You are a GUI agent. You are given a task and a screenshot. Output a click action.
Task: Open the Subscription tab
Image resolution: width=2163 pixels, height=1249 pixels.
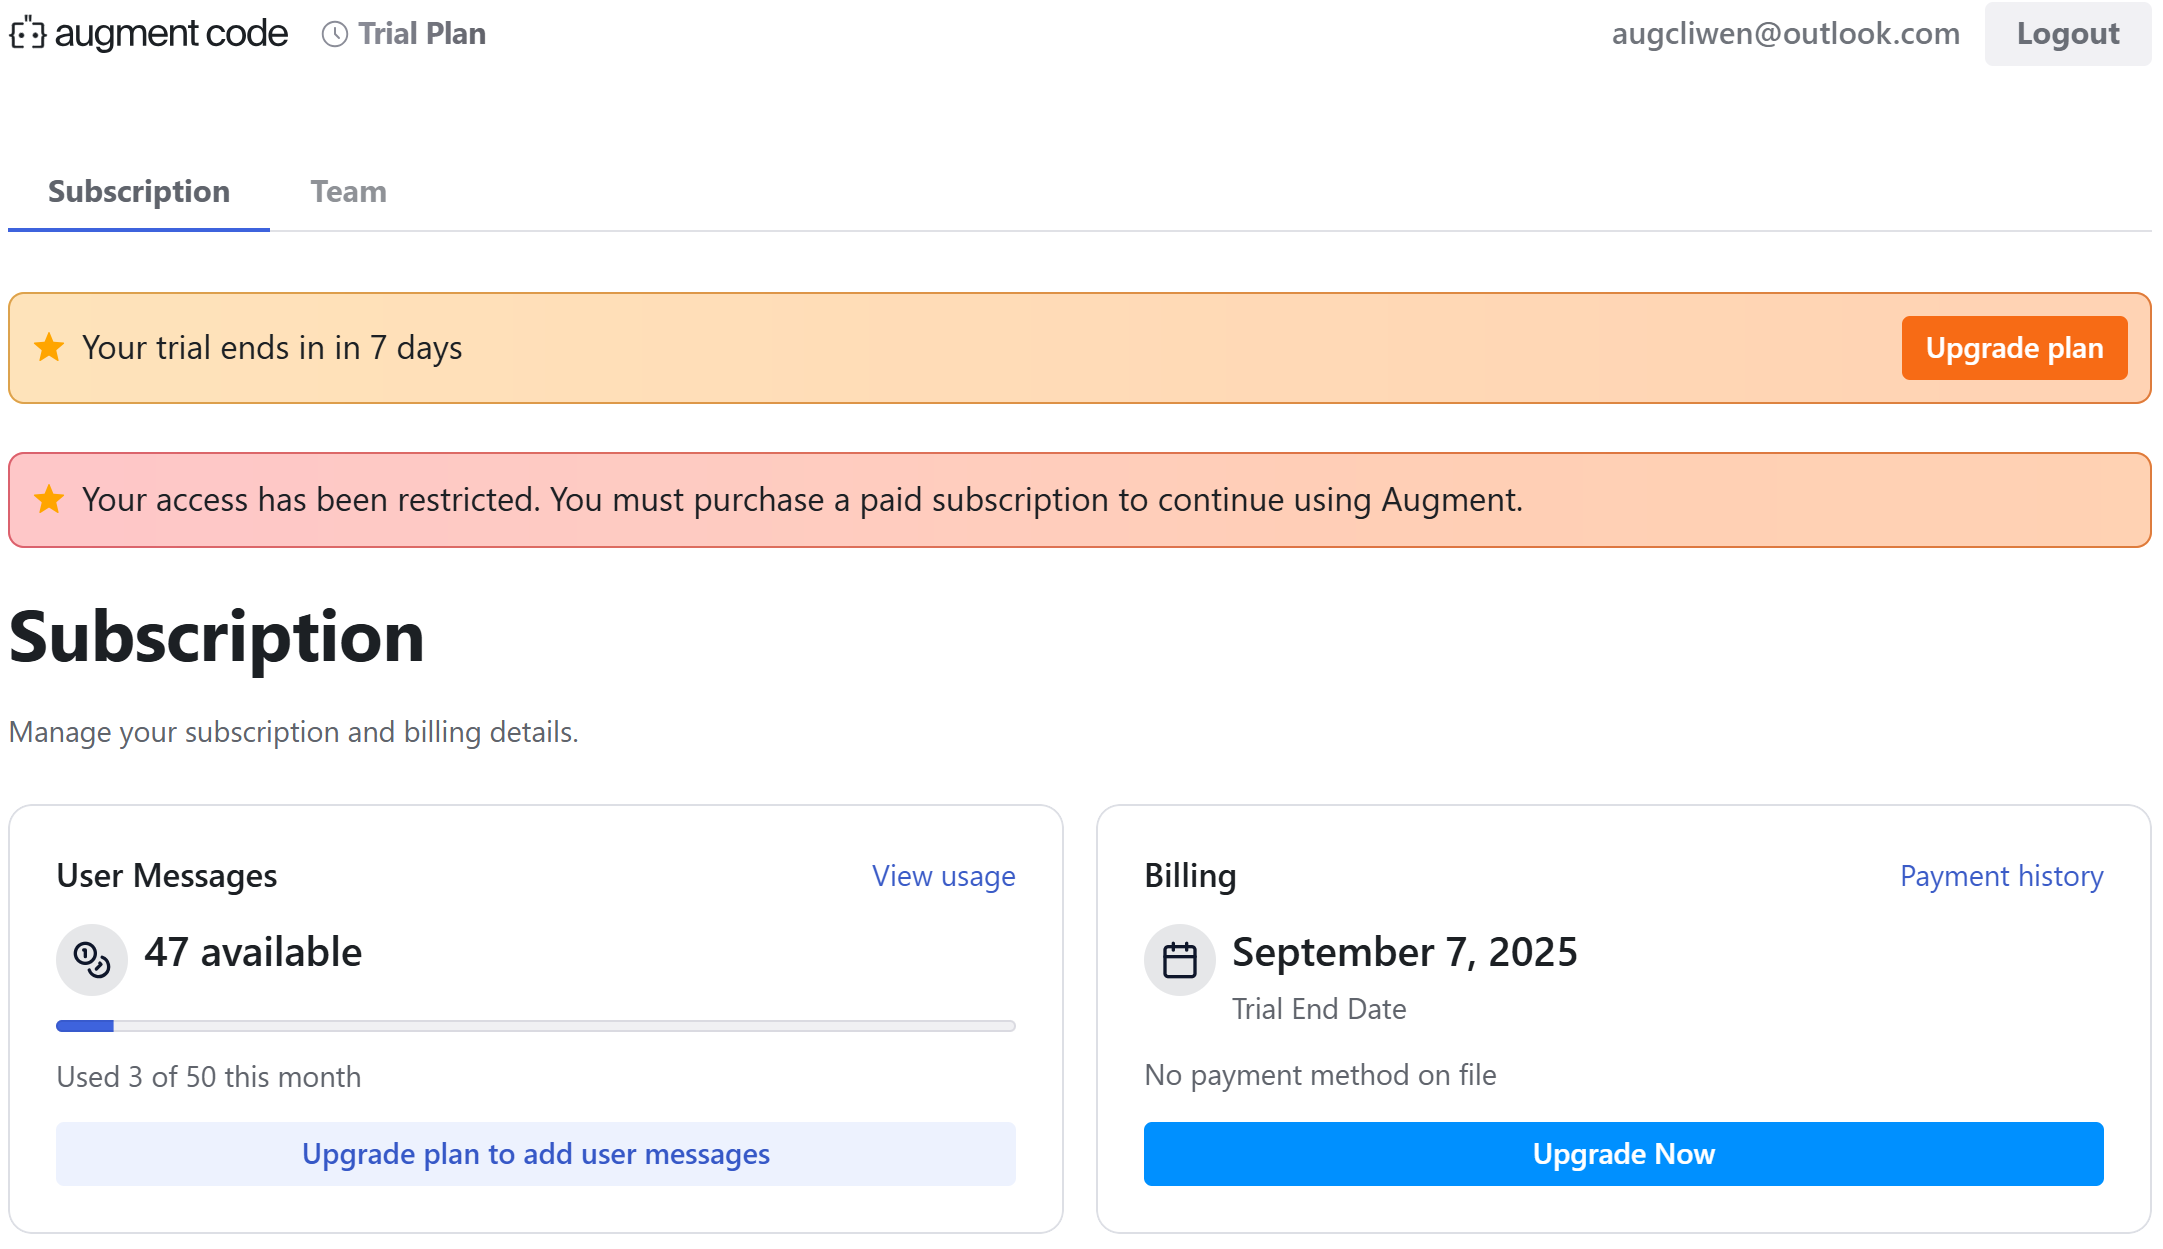pyautogui.click(x=139, y=192)
